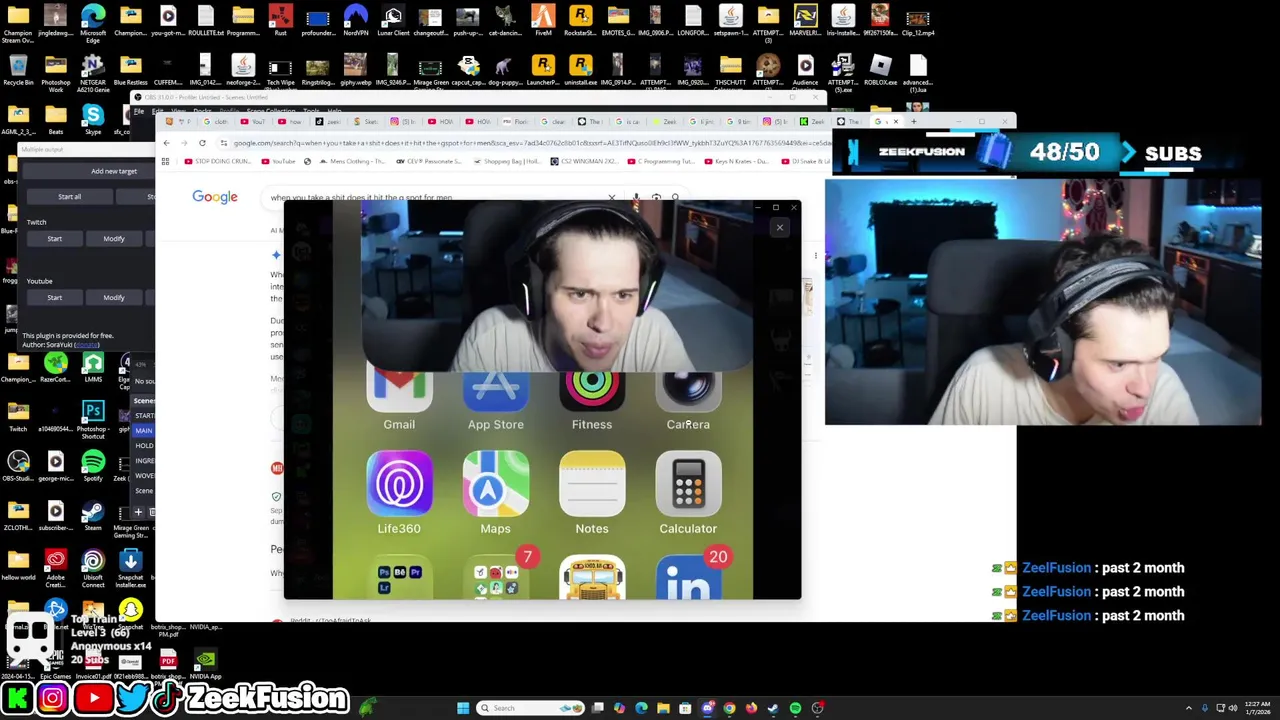Close the phone overlay with X button
The height and width of the screenshot is (720, 1280).
coord(780,228)
